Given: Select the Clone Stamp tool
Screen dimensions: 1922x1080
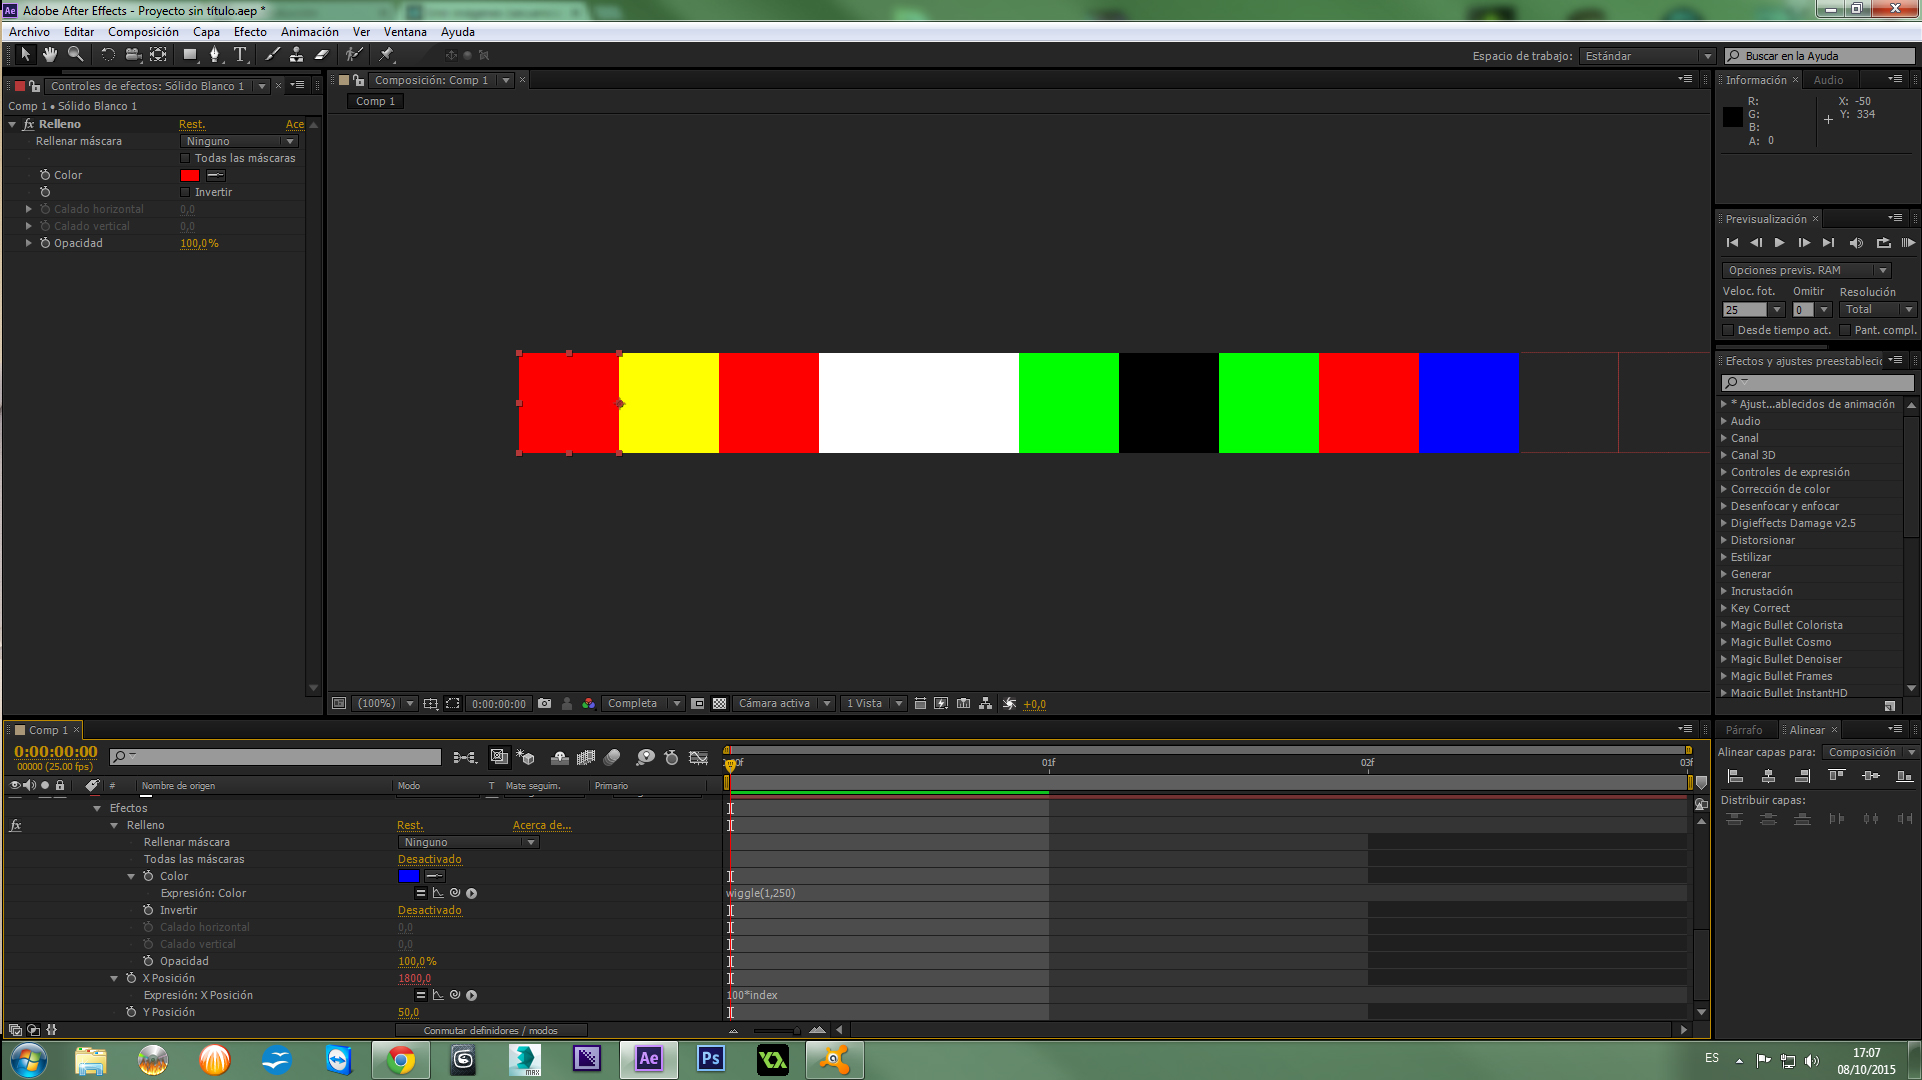Looking at the screenshot, I should 296,55.
